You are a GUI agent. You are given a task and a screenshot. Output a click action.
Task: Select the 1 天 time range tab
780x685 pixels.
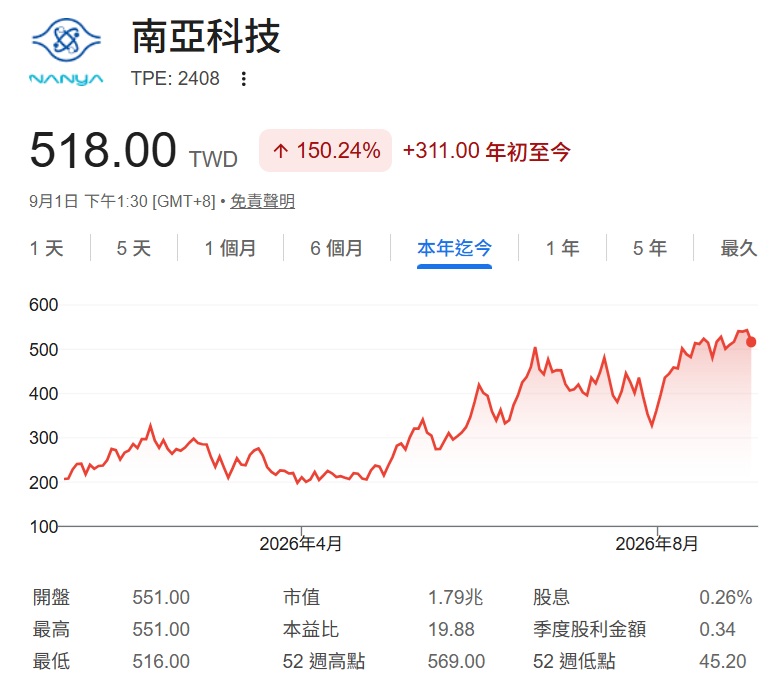pyautogui.click(x=47, y=248)
